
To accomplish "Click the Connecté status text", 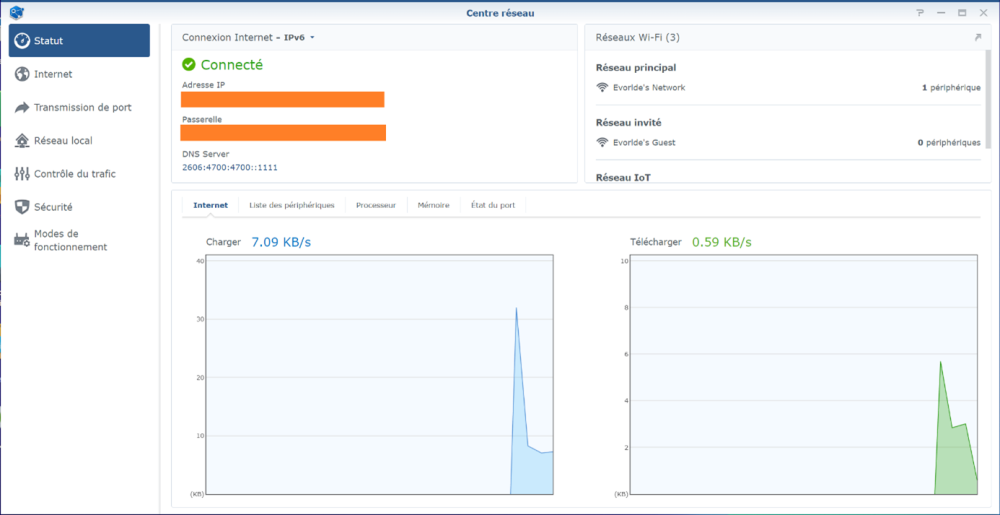I will 232,64.
